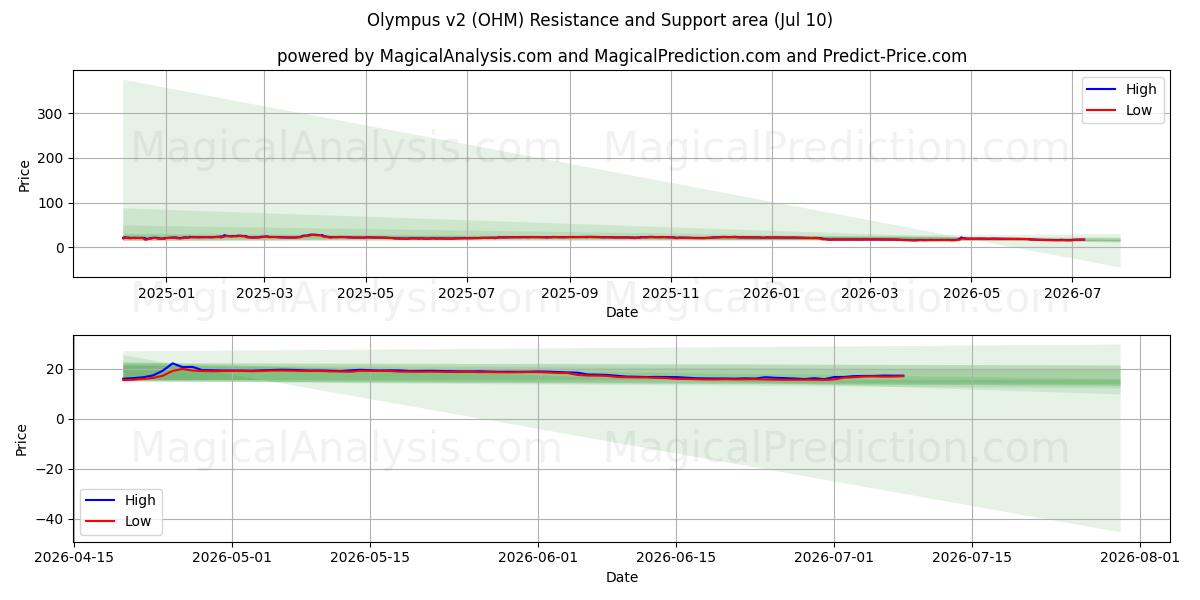
Task: Click the bottom chart y-axis value '−20'
Action: 51,469
